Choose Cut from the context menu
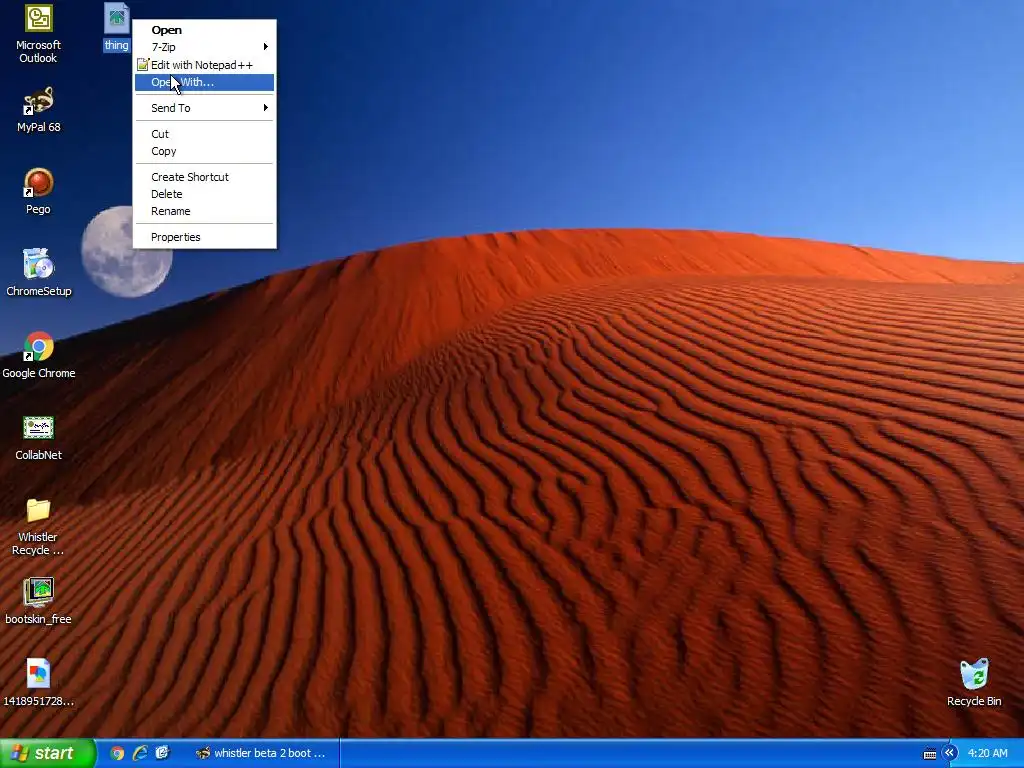 click(x=204, y=134)
